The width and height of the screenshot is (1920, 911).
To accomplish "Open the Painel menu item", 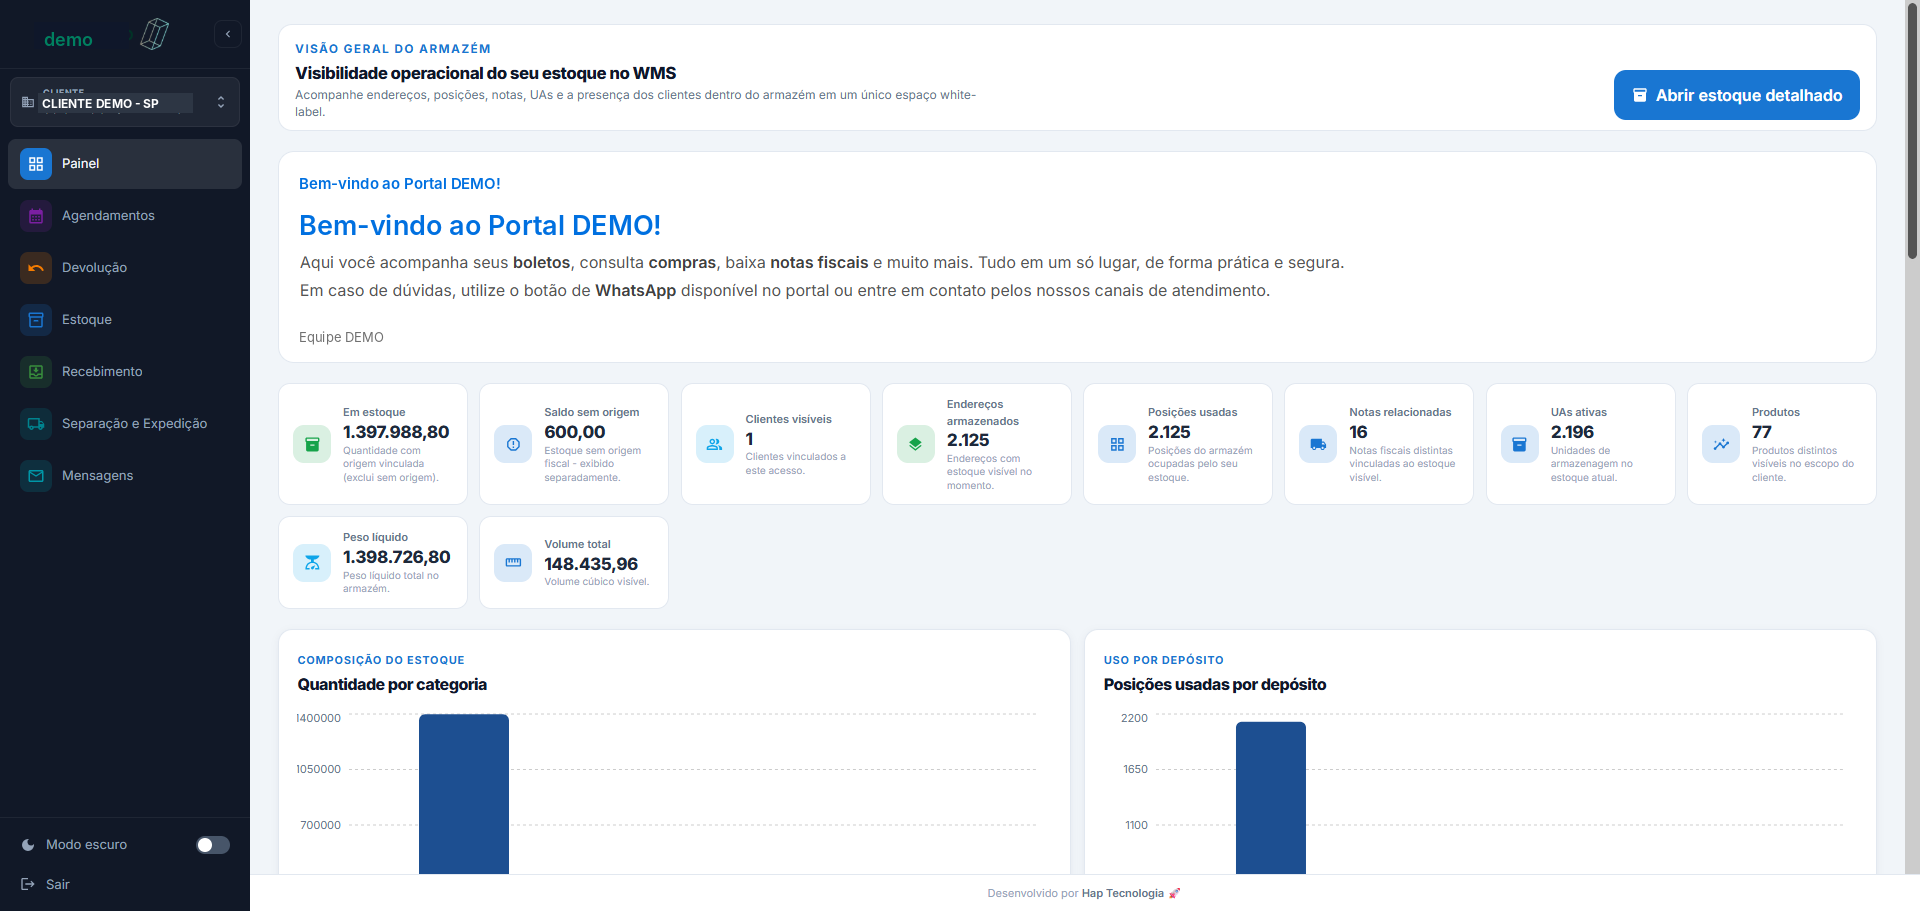I will (125, 164).
